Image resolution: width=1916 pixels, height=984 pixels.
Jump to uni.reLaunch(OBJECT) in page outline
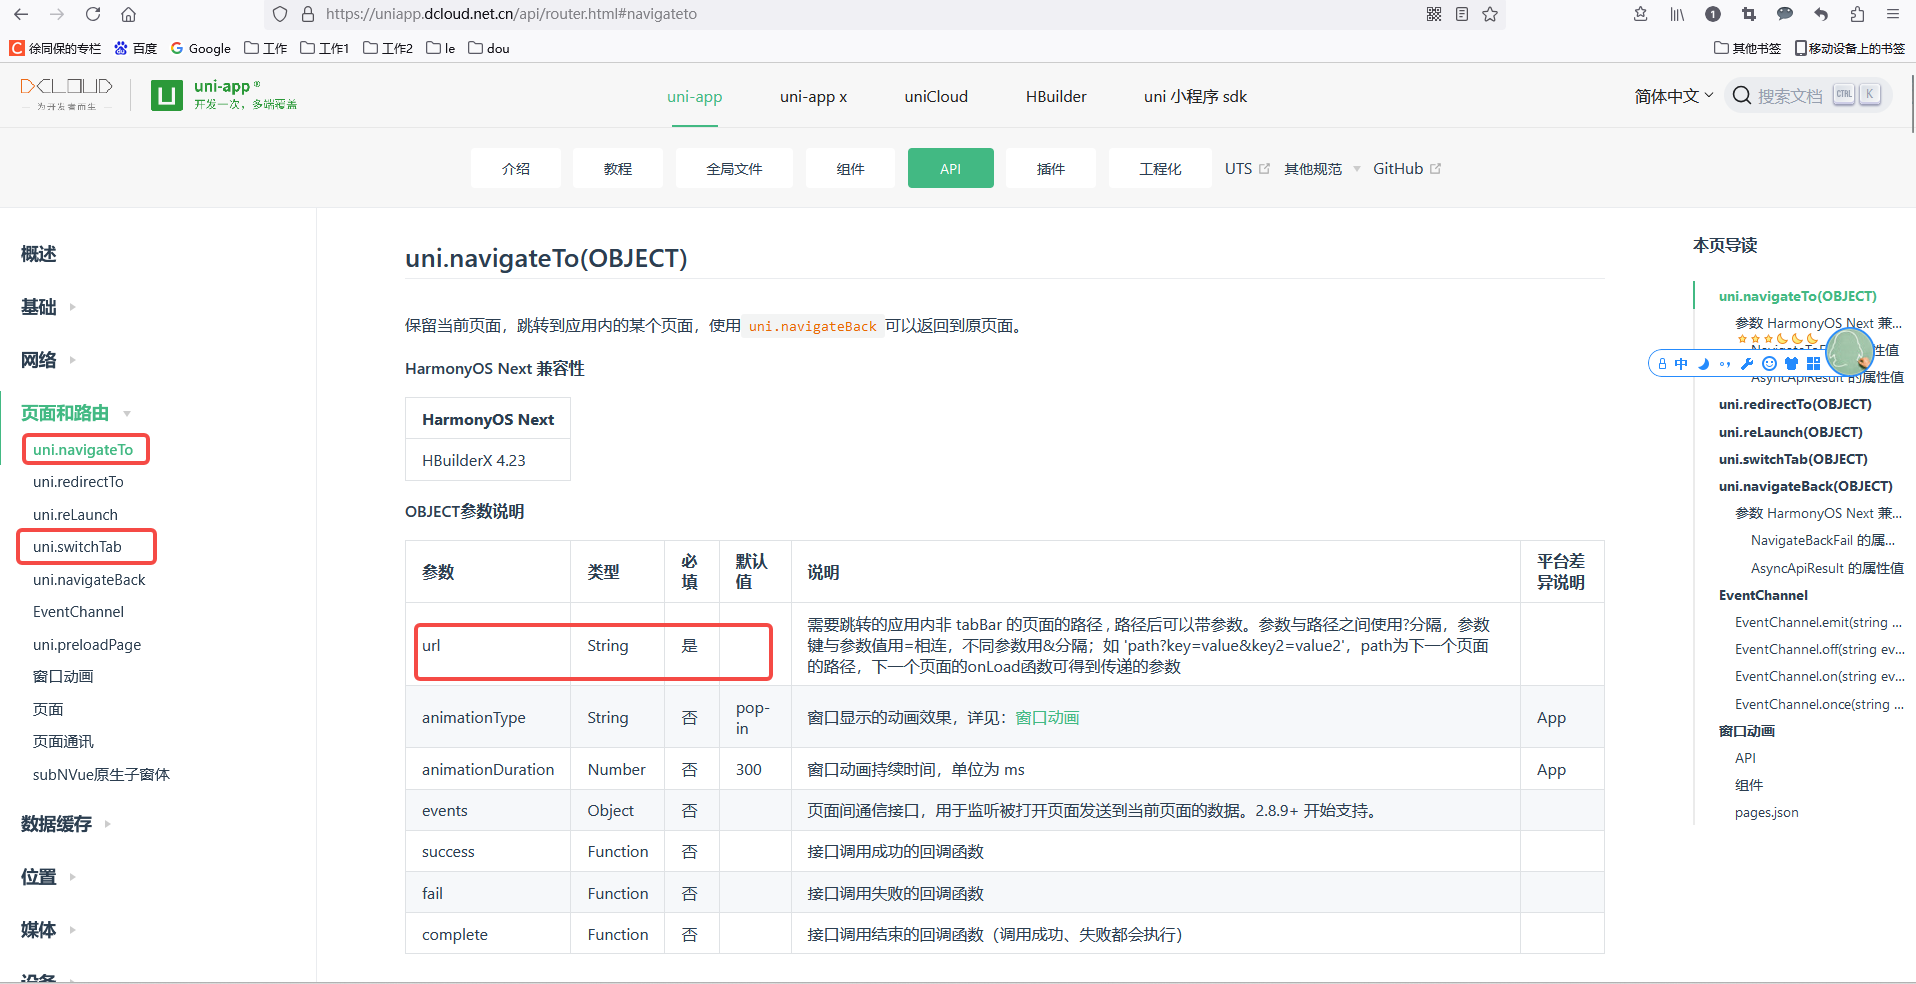point(1790,432)
